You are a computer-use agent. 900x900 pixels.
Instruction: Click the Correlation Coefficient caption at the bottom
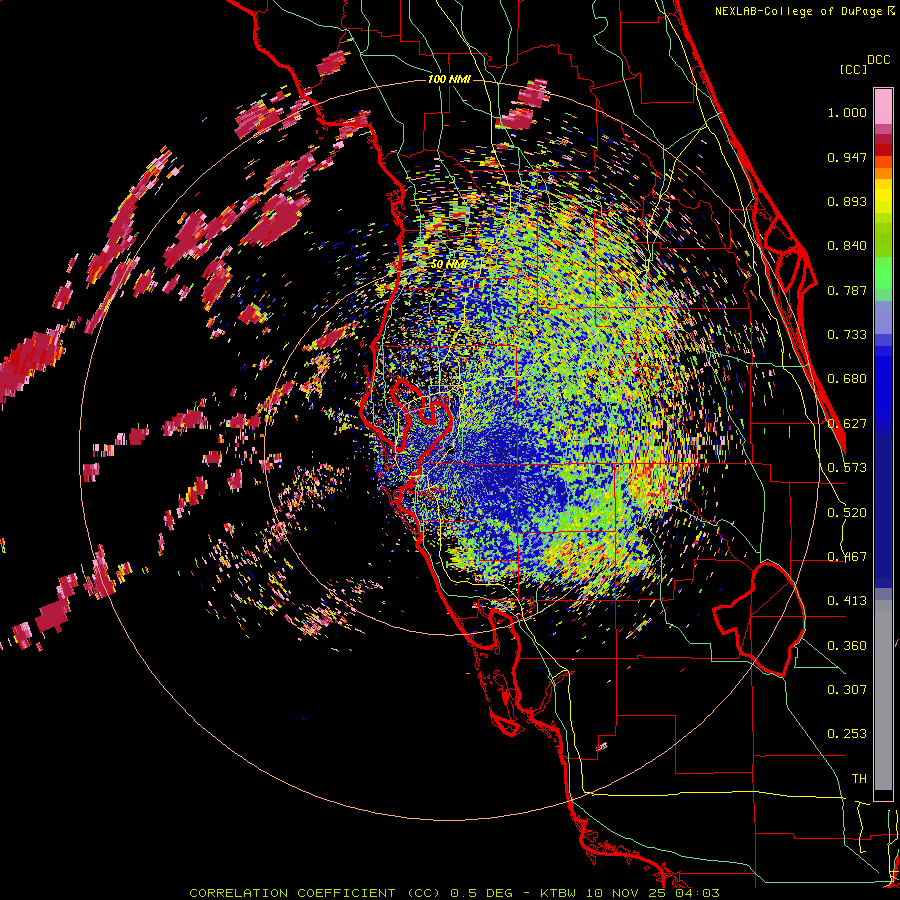(x=455, y=893)
